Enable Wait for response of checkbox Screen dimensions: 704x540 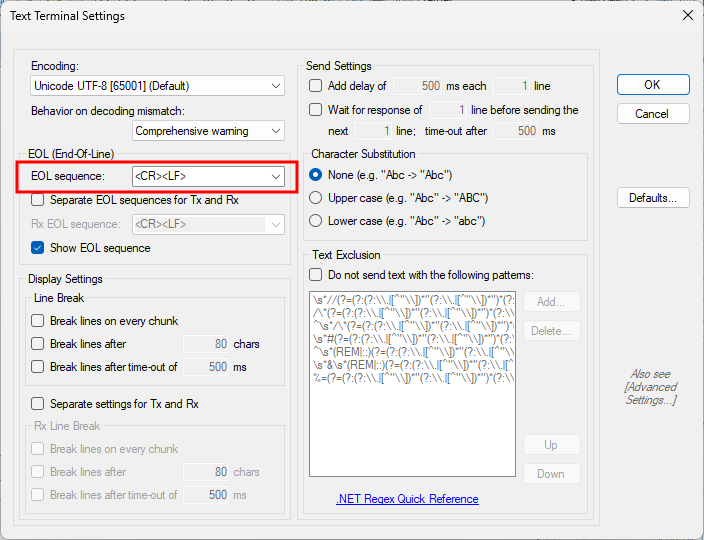(x=316, y=110)
